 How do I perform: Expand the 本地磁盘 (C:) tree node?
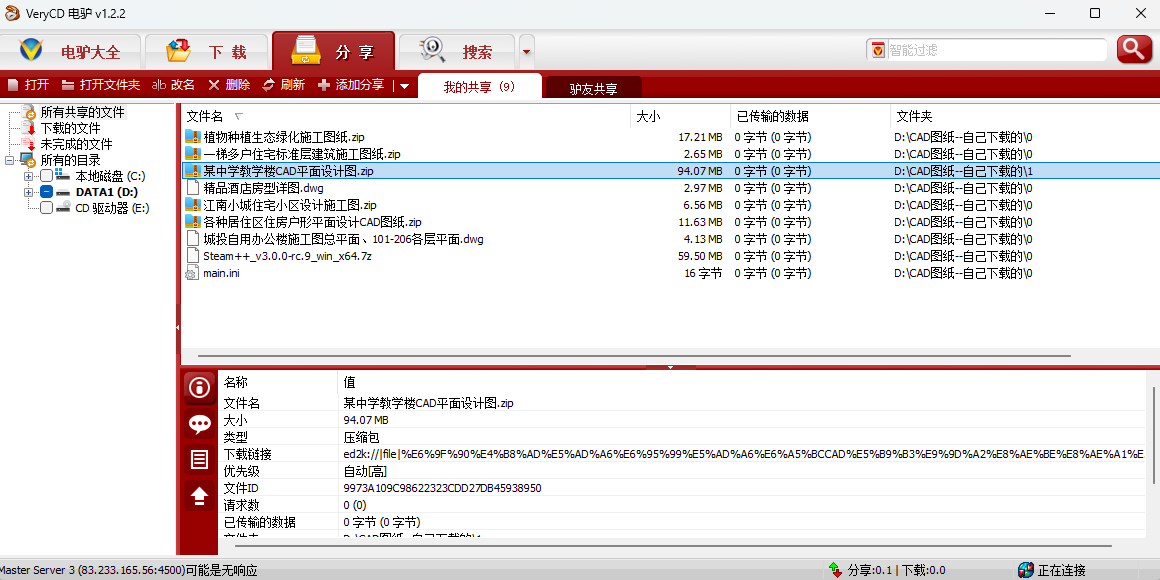[x=28, y=176]
